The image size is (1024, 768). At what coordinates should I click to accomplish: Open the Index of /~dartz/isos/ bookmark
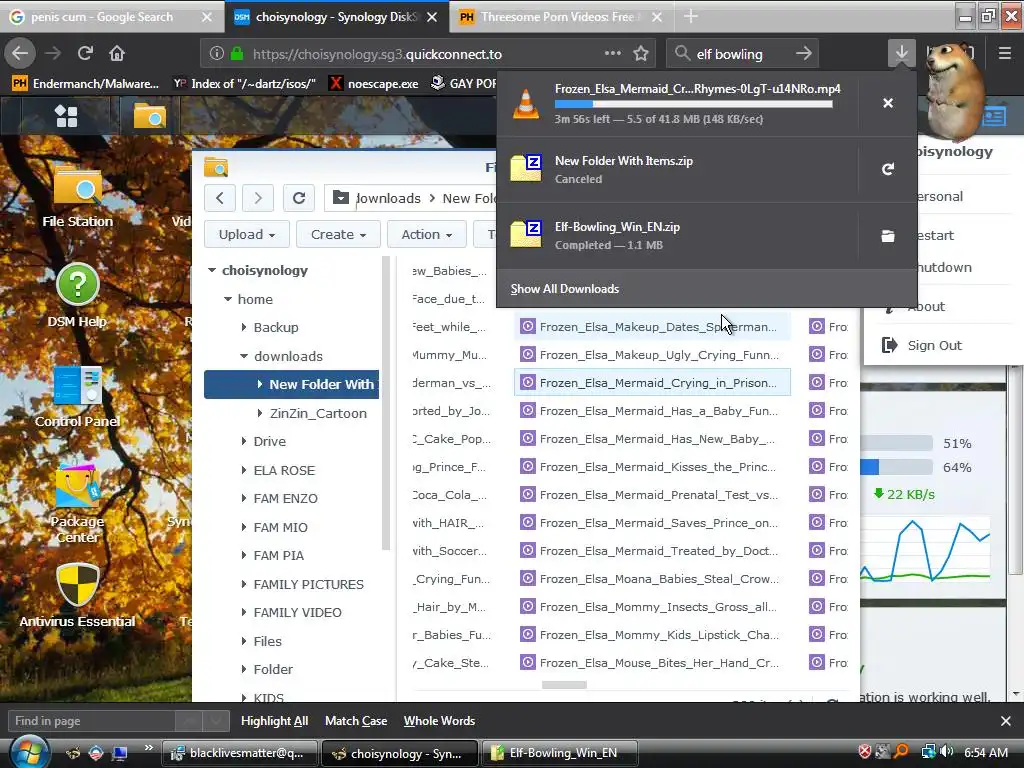pyautogui.click(x=244, y=84)
